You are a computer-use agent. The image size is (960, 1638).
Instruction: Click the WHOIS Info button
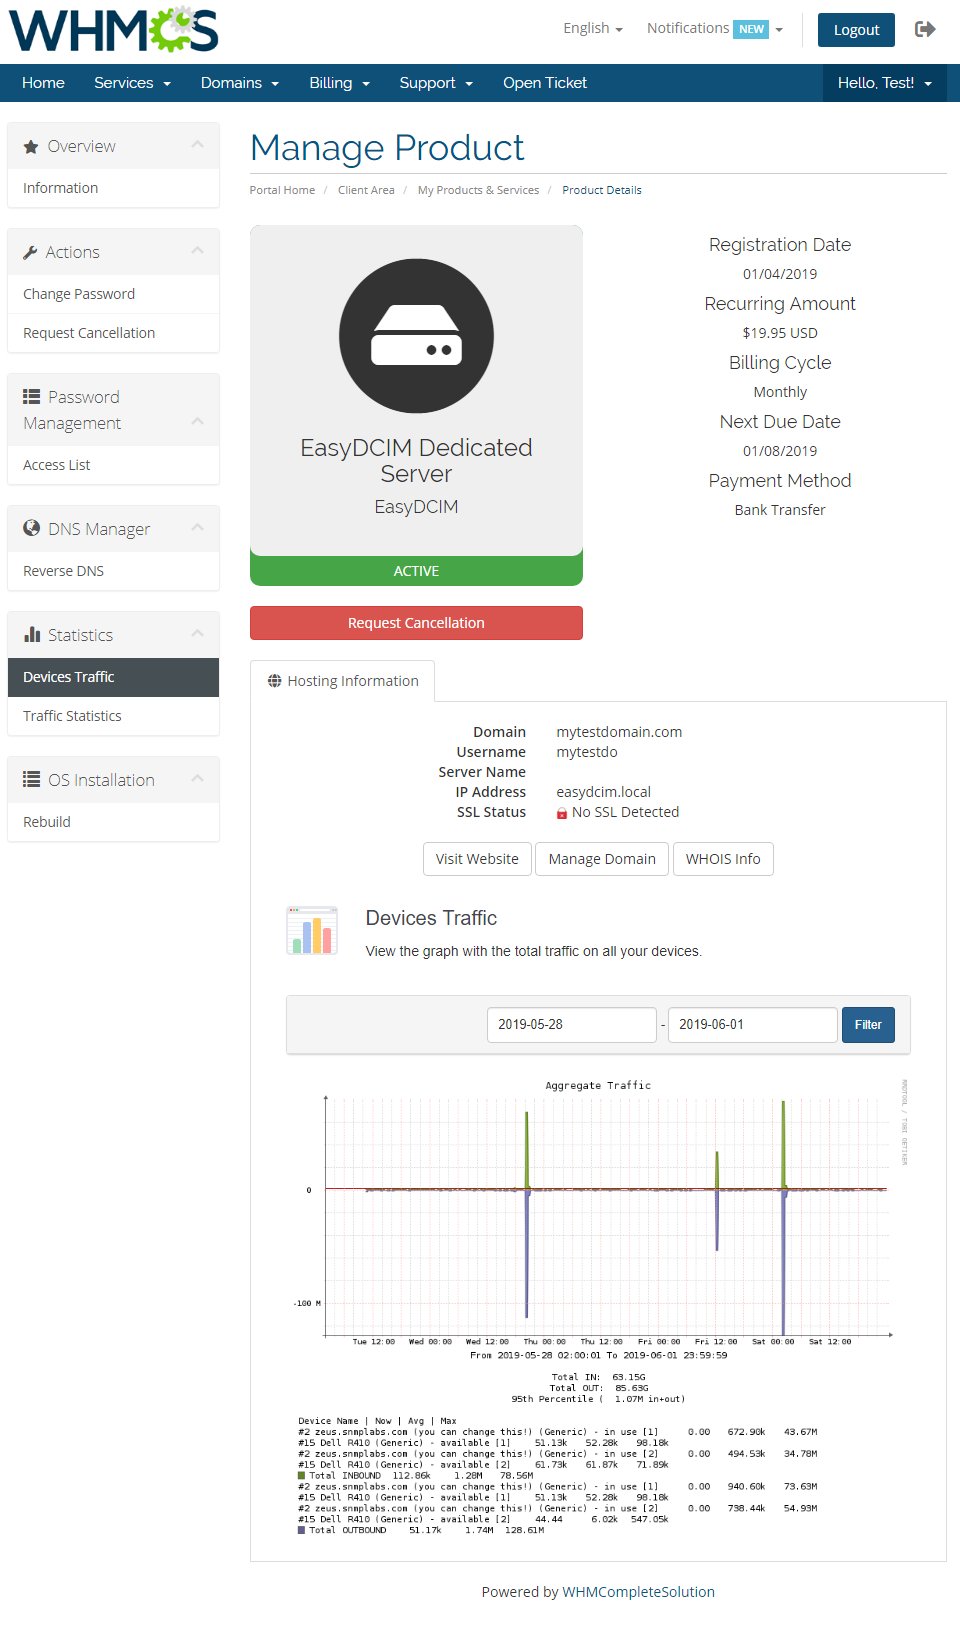point(723,859)
